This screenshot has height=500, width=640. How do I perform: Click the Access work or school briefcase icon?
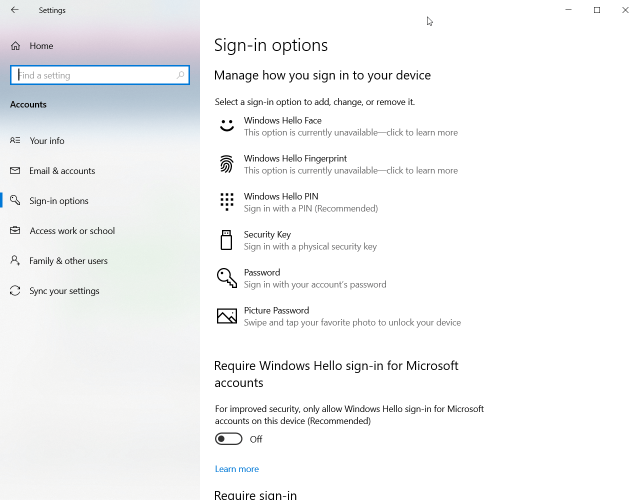(x=15, y=231)
